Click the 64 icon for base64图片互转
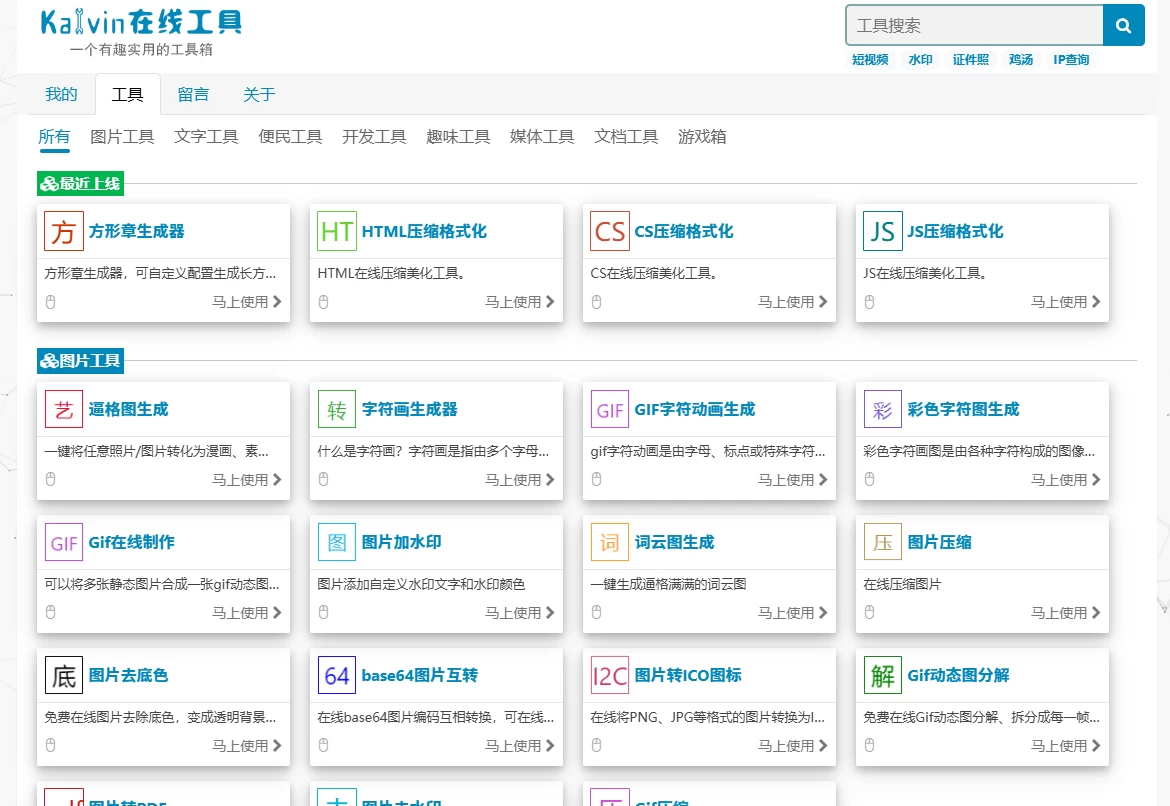Screen dimensions: 1170x806 337,675
